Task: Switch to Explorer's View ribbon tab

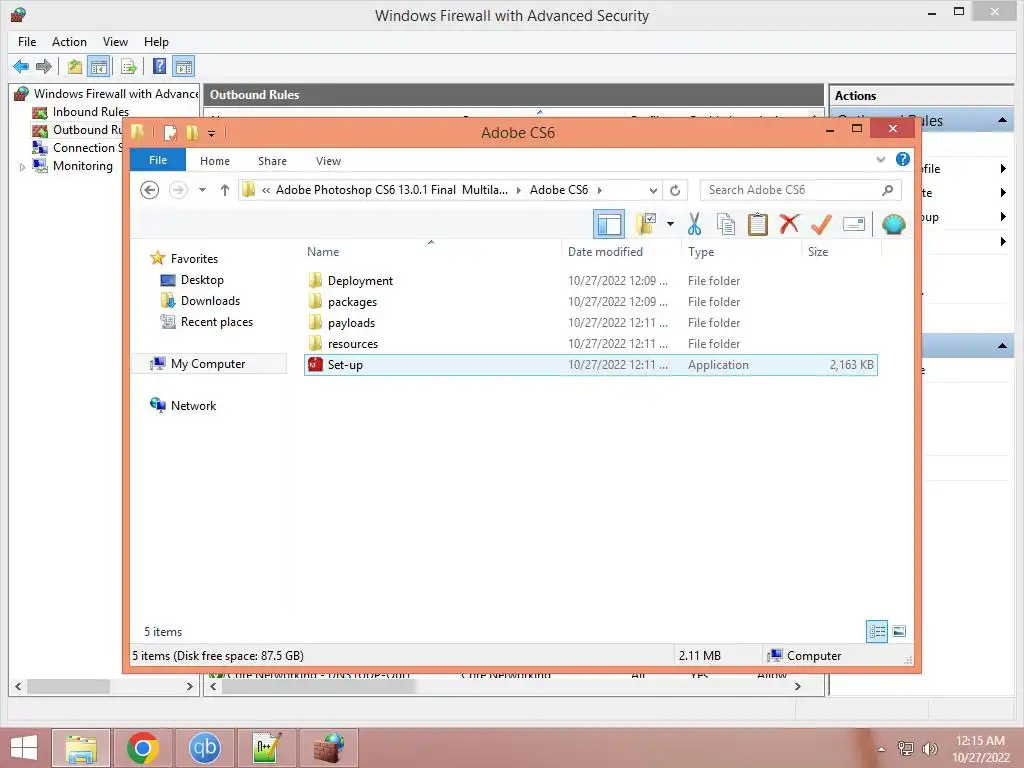Action: (328, 161)
